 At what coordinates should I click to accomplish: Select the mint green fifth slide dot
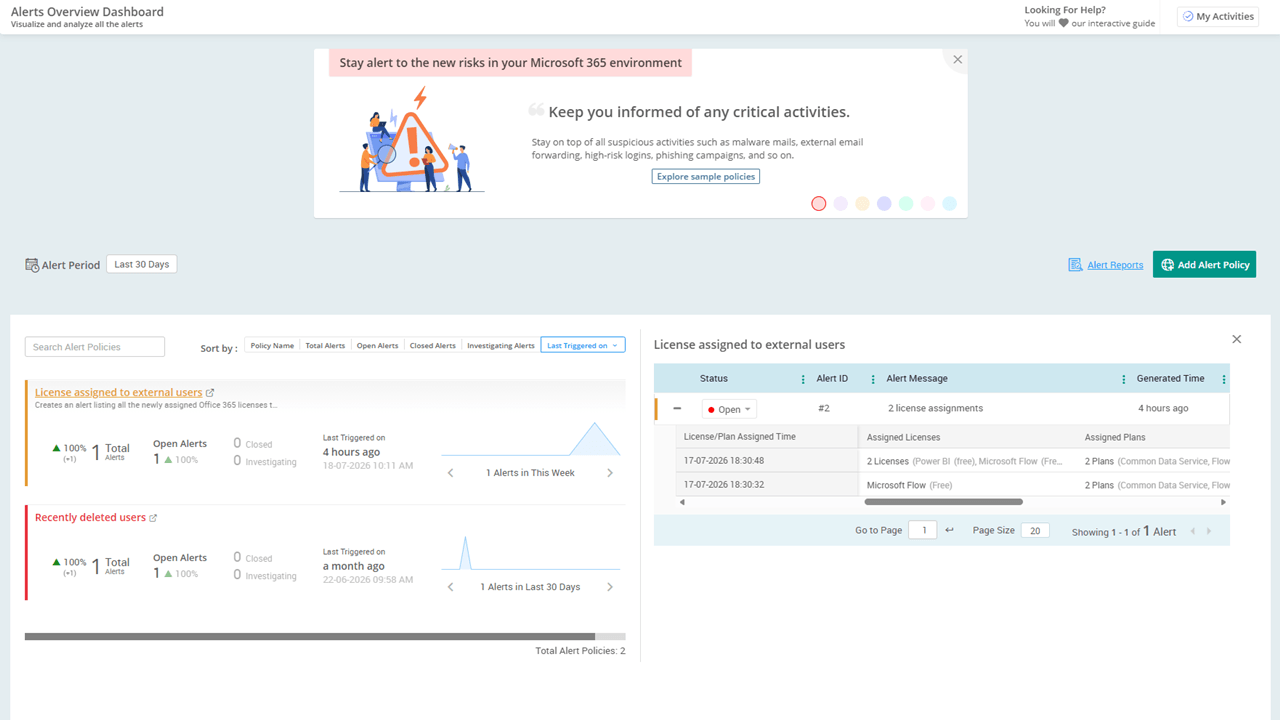906,204
